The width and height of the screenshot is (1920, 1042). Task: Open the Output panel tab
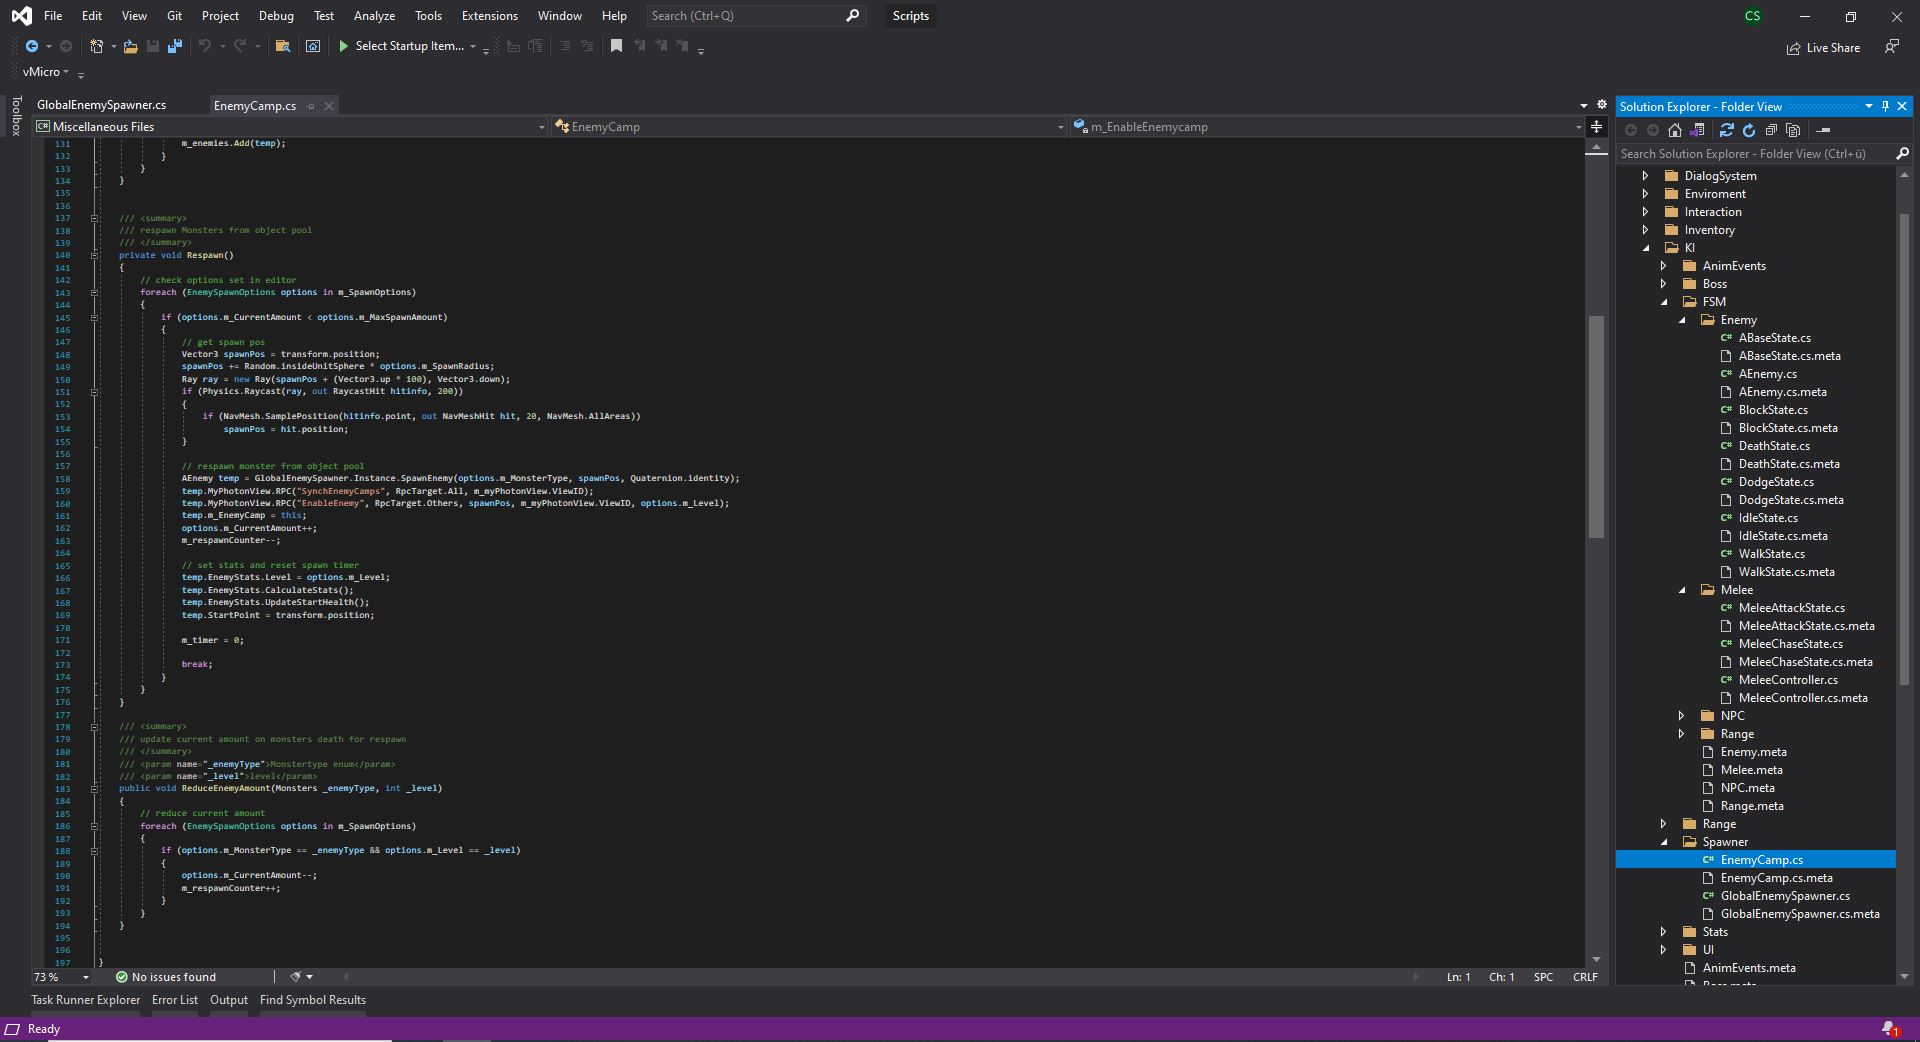point(229,1000)
